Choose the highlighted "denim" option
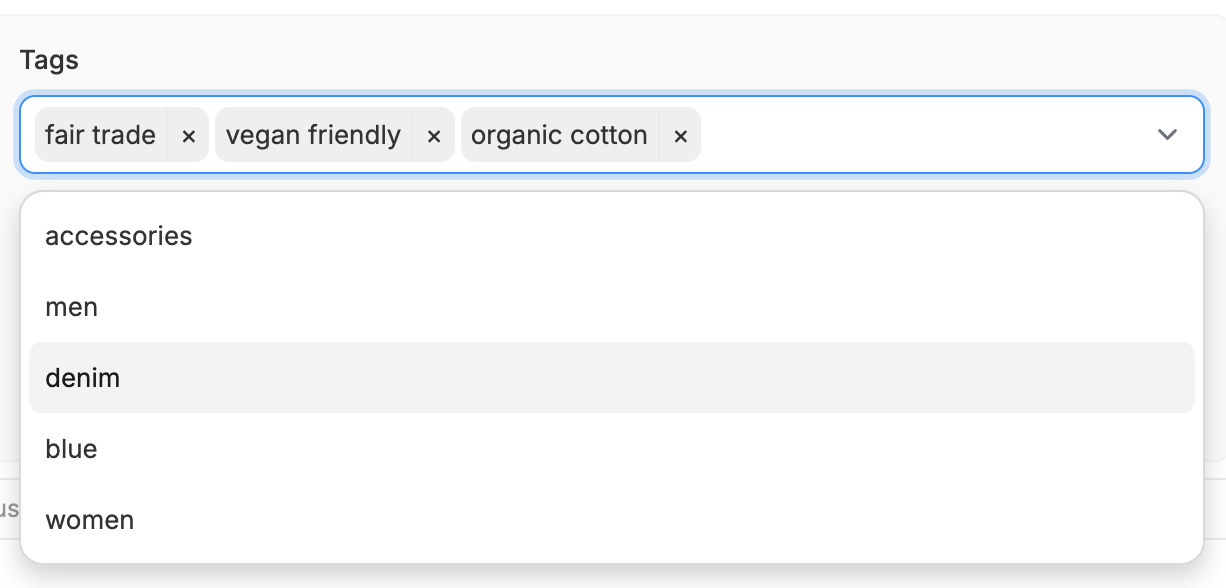 click(612, 378)
